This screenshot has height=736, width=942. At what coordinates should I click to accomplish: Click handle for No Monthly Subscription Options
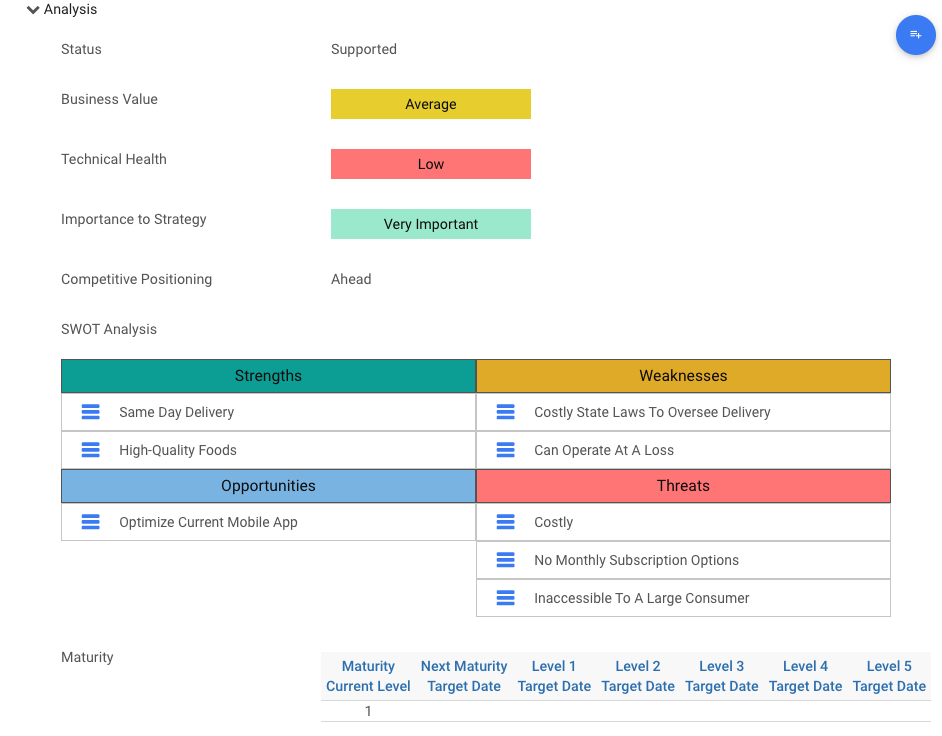coord(506,560)
